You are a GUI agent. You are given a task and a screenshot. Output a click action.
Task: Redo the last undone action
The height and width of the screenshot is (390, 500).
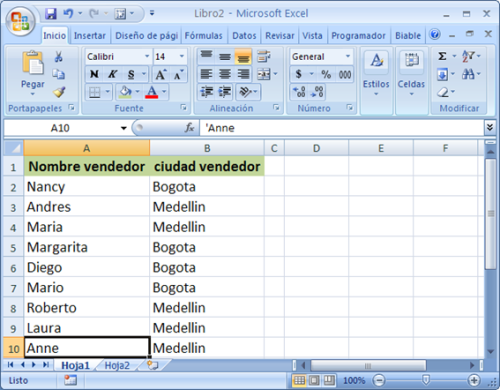point(94,13)
